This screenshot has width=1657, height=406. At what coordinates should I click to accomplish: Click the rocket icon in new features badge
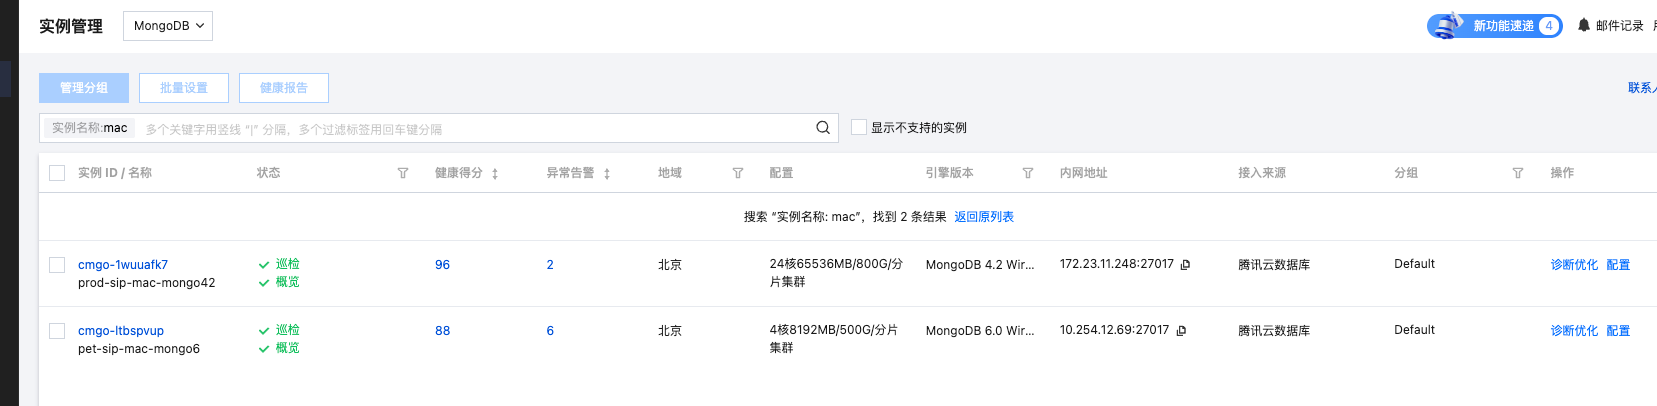1446,26
